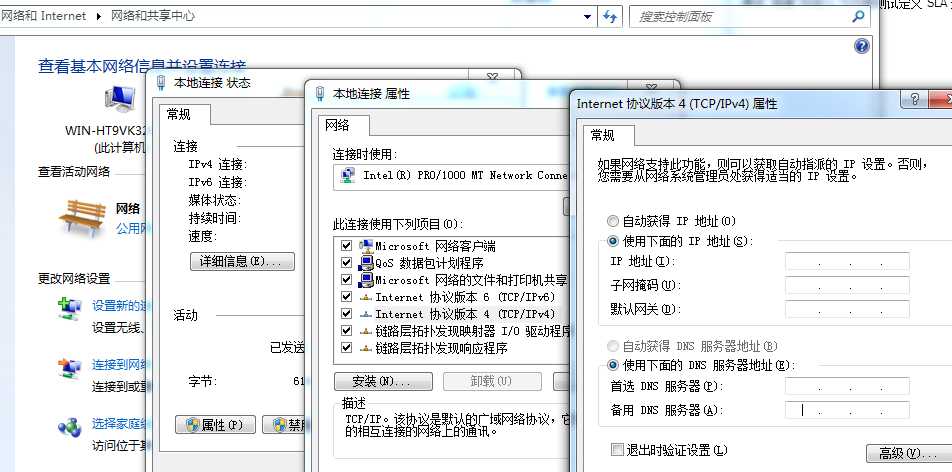Click the connect to network icon
The width and height of the screenshot is (952, 472).
tap(70, 369)
